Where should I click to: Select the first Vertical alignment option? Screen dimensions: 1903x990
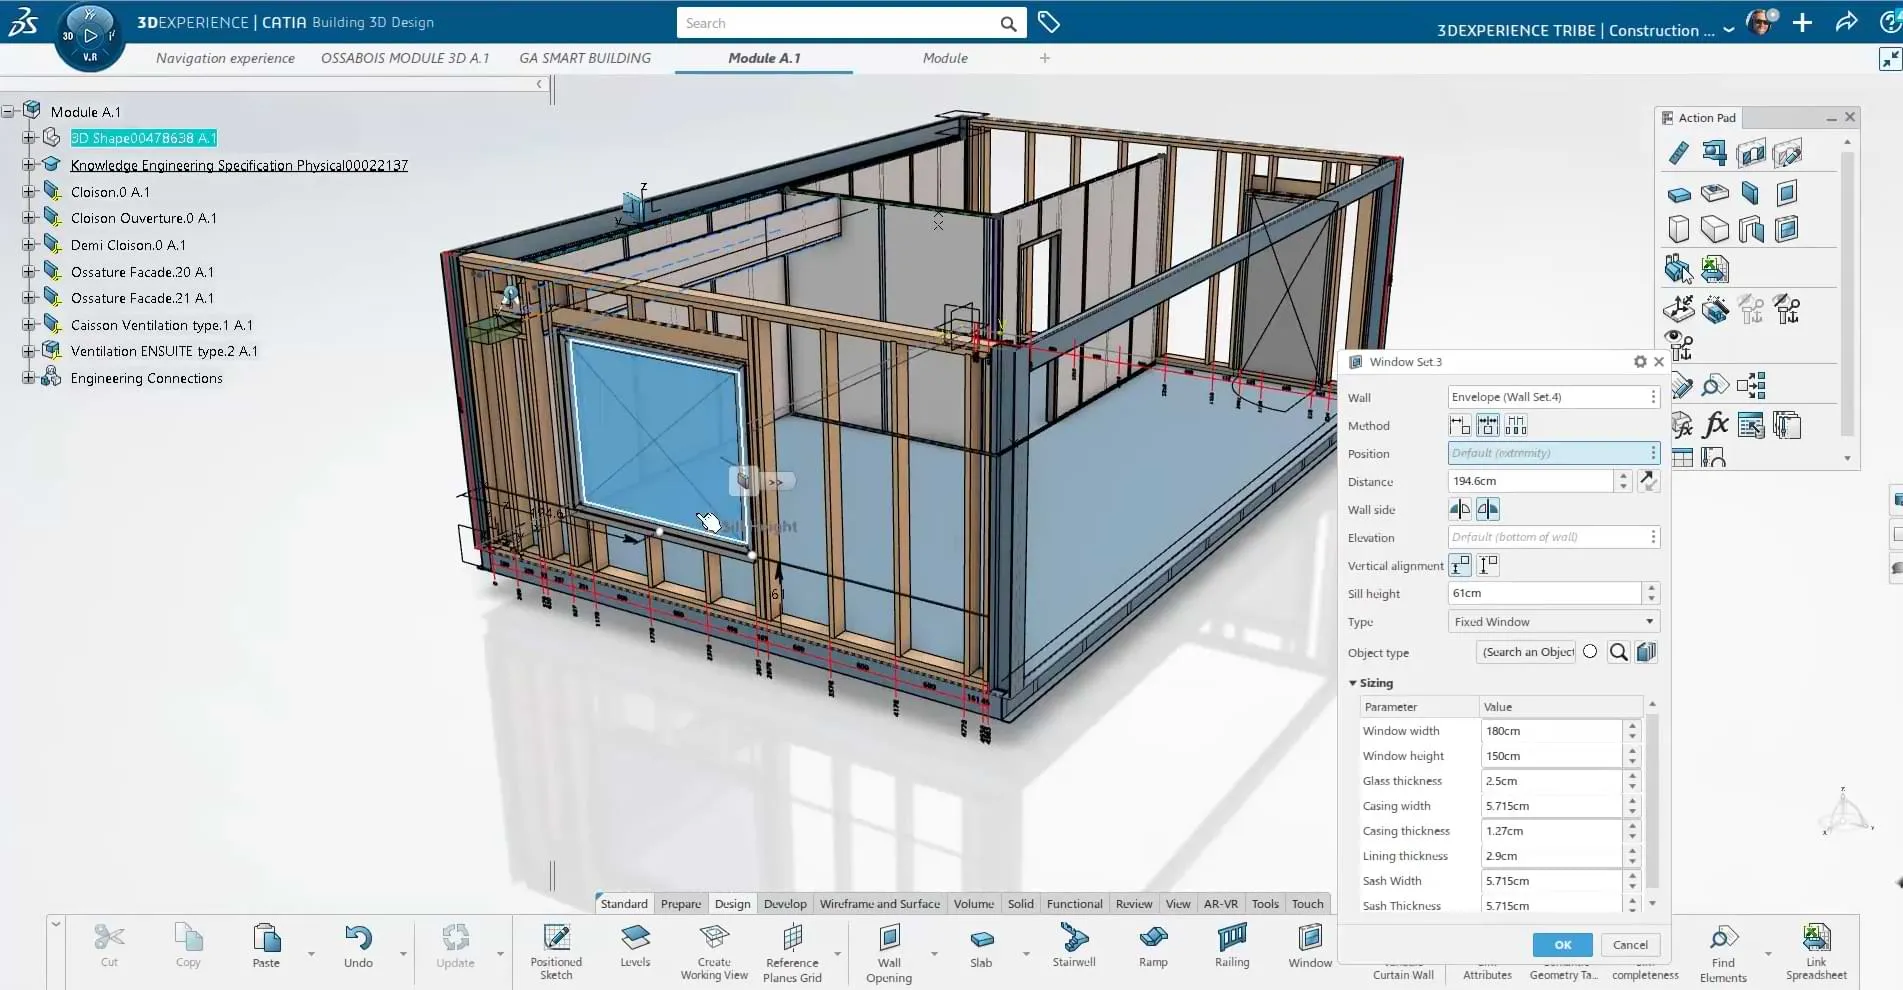[1460, 565]
